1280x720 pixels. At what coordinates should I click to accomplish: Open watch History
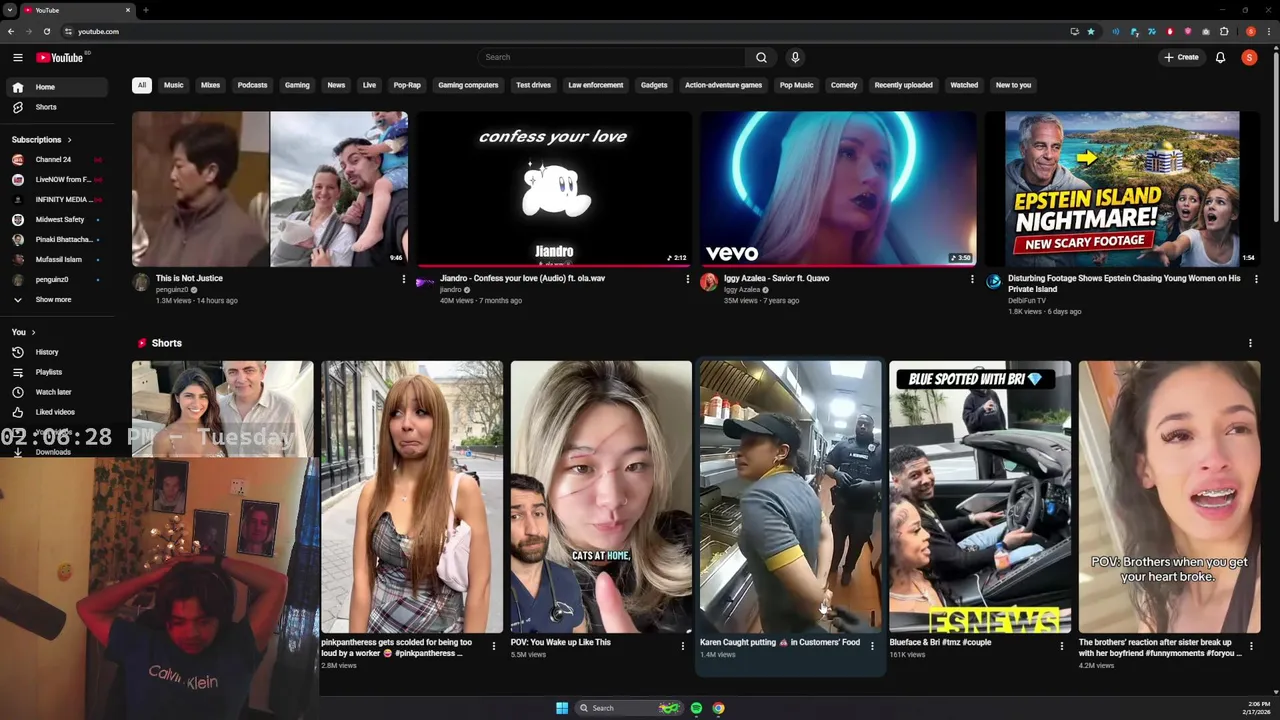(x=56, y=352)
